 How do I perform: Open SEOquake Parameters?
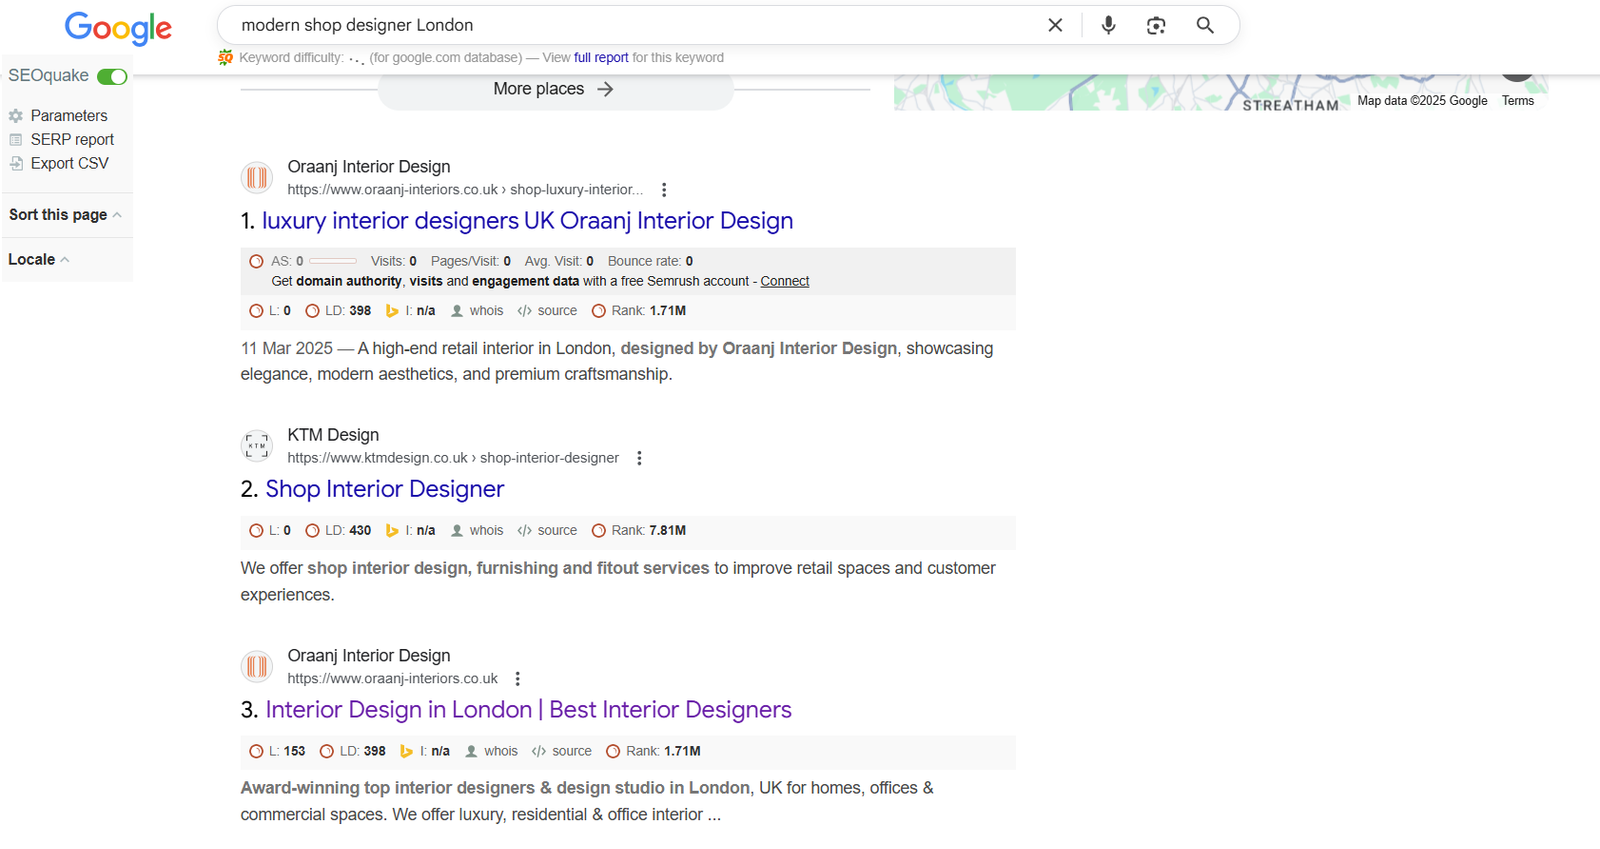coord(68,116)
